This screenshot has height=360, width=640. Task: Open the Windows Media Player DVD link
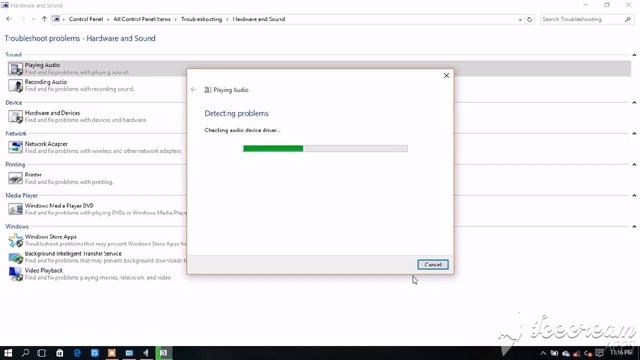[x=59, y=206]
